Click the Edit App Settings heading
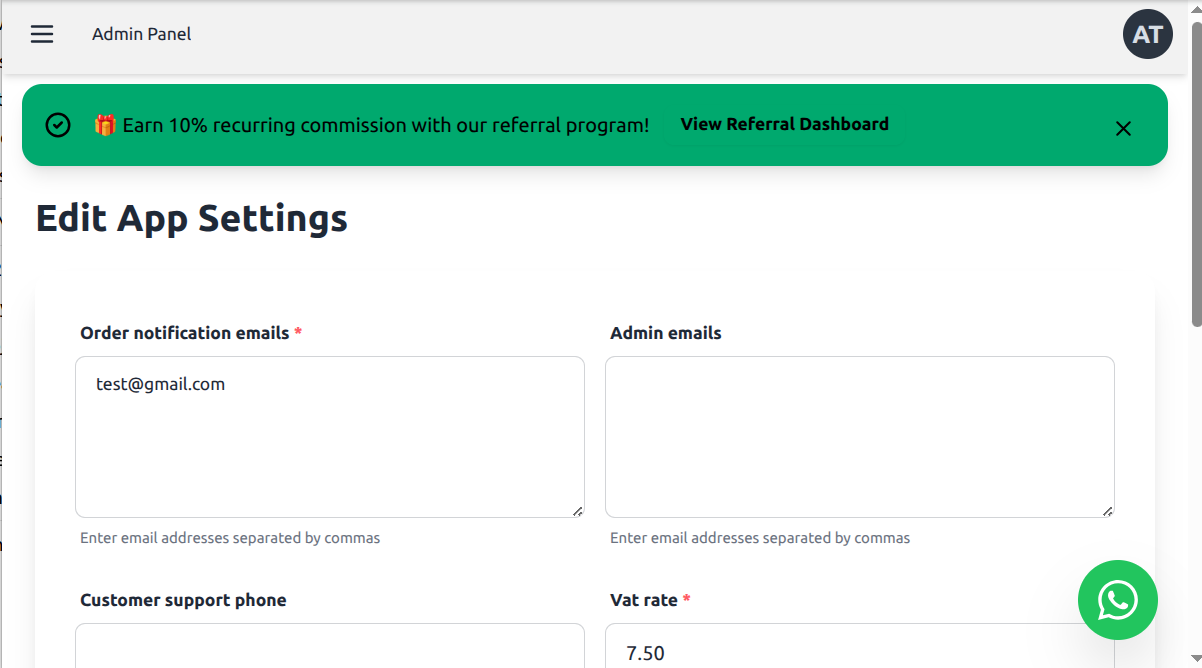Screen dimensions: 1202x668 191,217
